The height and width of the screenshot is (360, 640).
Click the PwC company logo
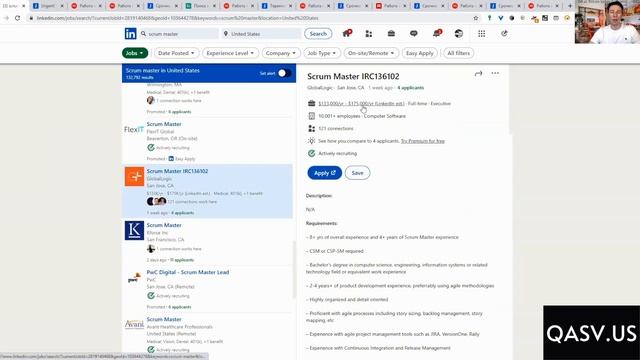(x=134, y=278)
